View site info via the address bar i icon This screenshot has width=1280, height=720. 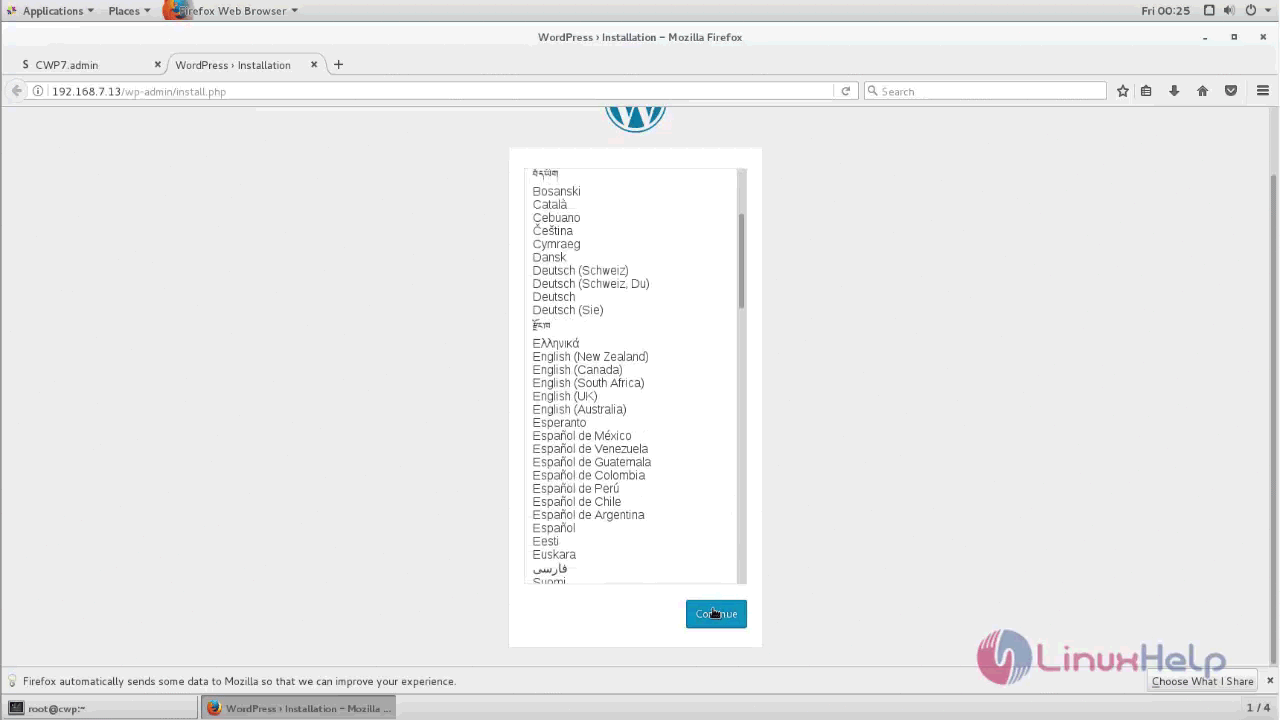[38, 91]
